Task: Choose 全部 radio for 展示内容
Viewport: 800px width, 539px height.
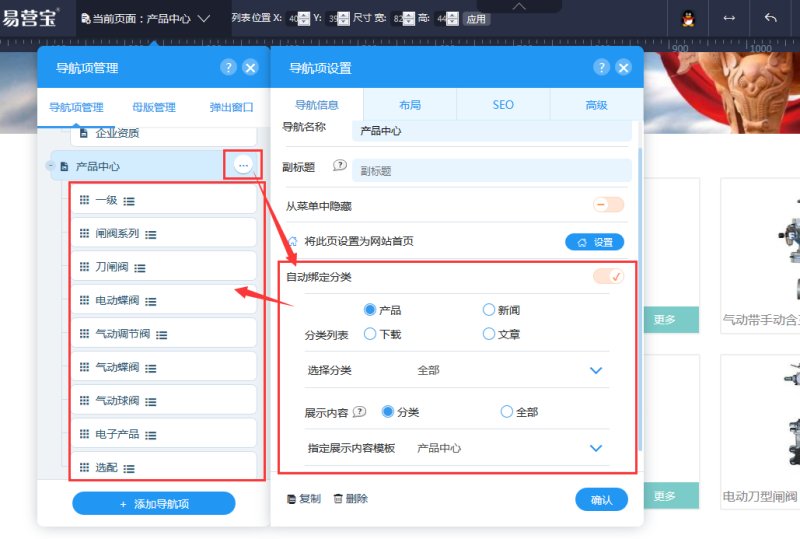Action: [x=507, y=411]
